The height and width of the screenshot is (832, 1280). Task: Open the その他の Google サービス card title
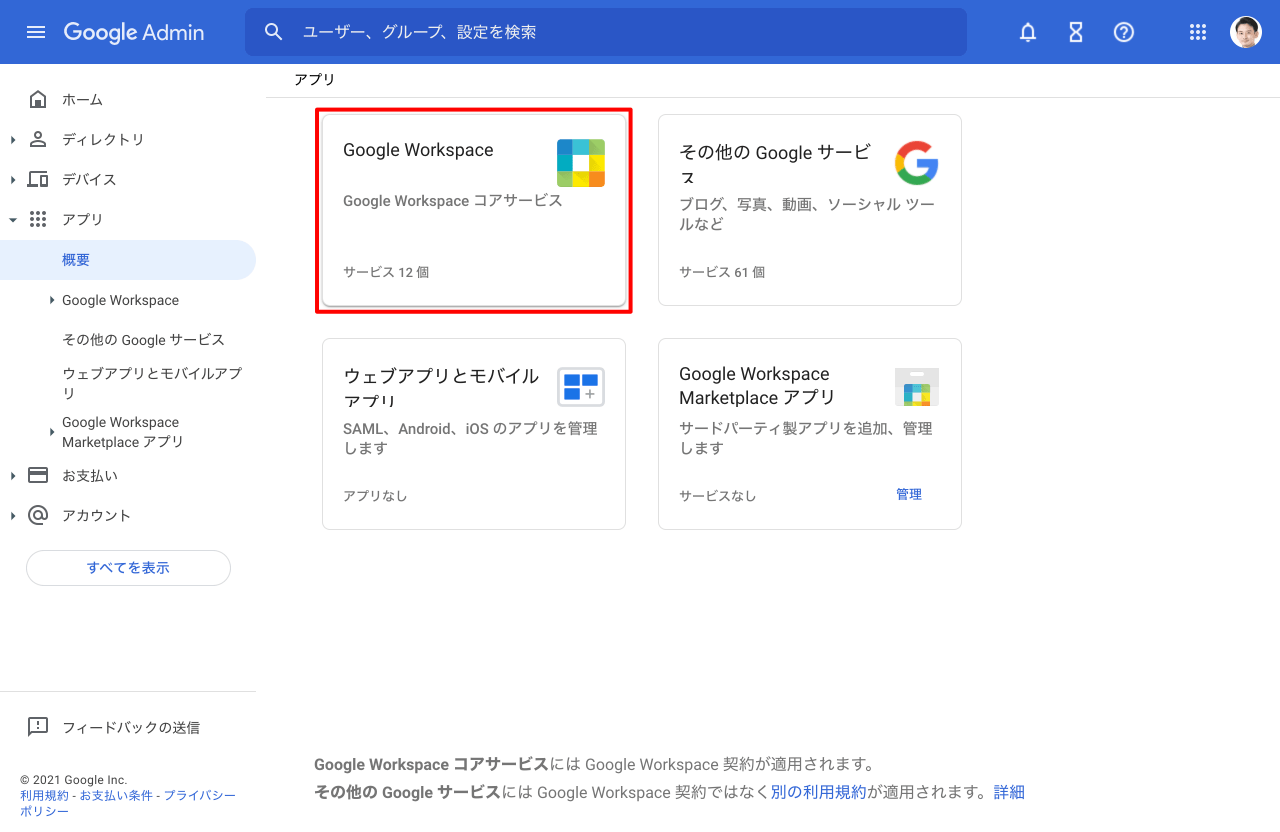775,164
